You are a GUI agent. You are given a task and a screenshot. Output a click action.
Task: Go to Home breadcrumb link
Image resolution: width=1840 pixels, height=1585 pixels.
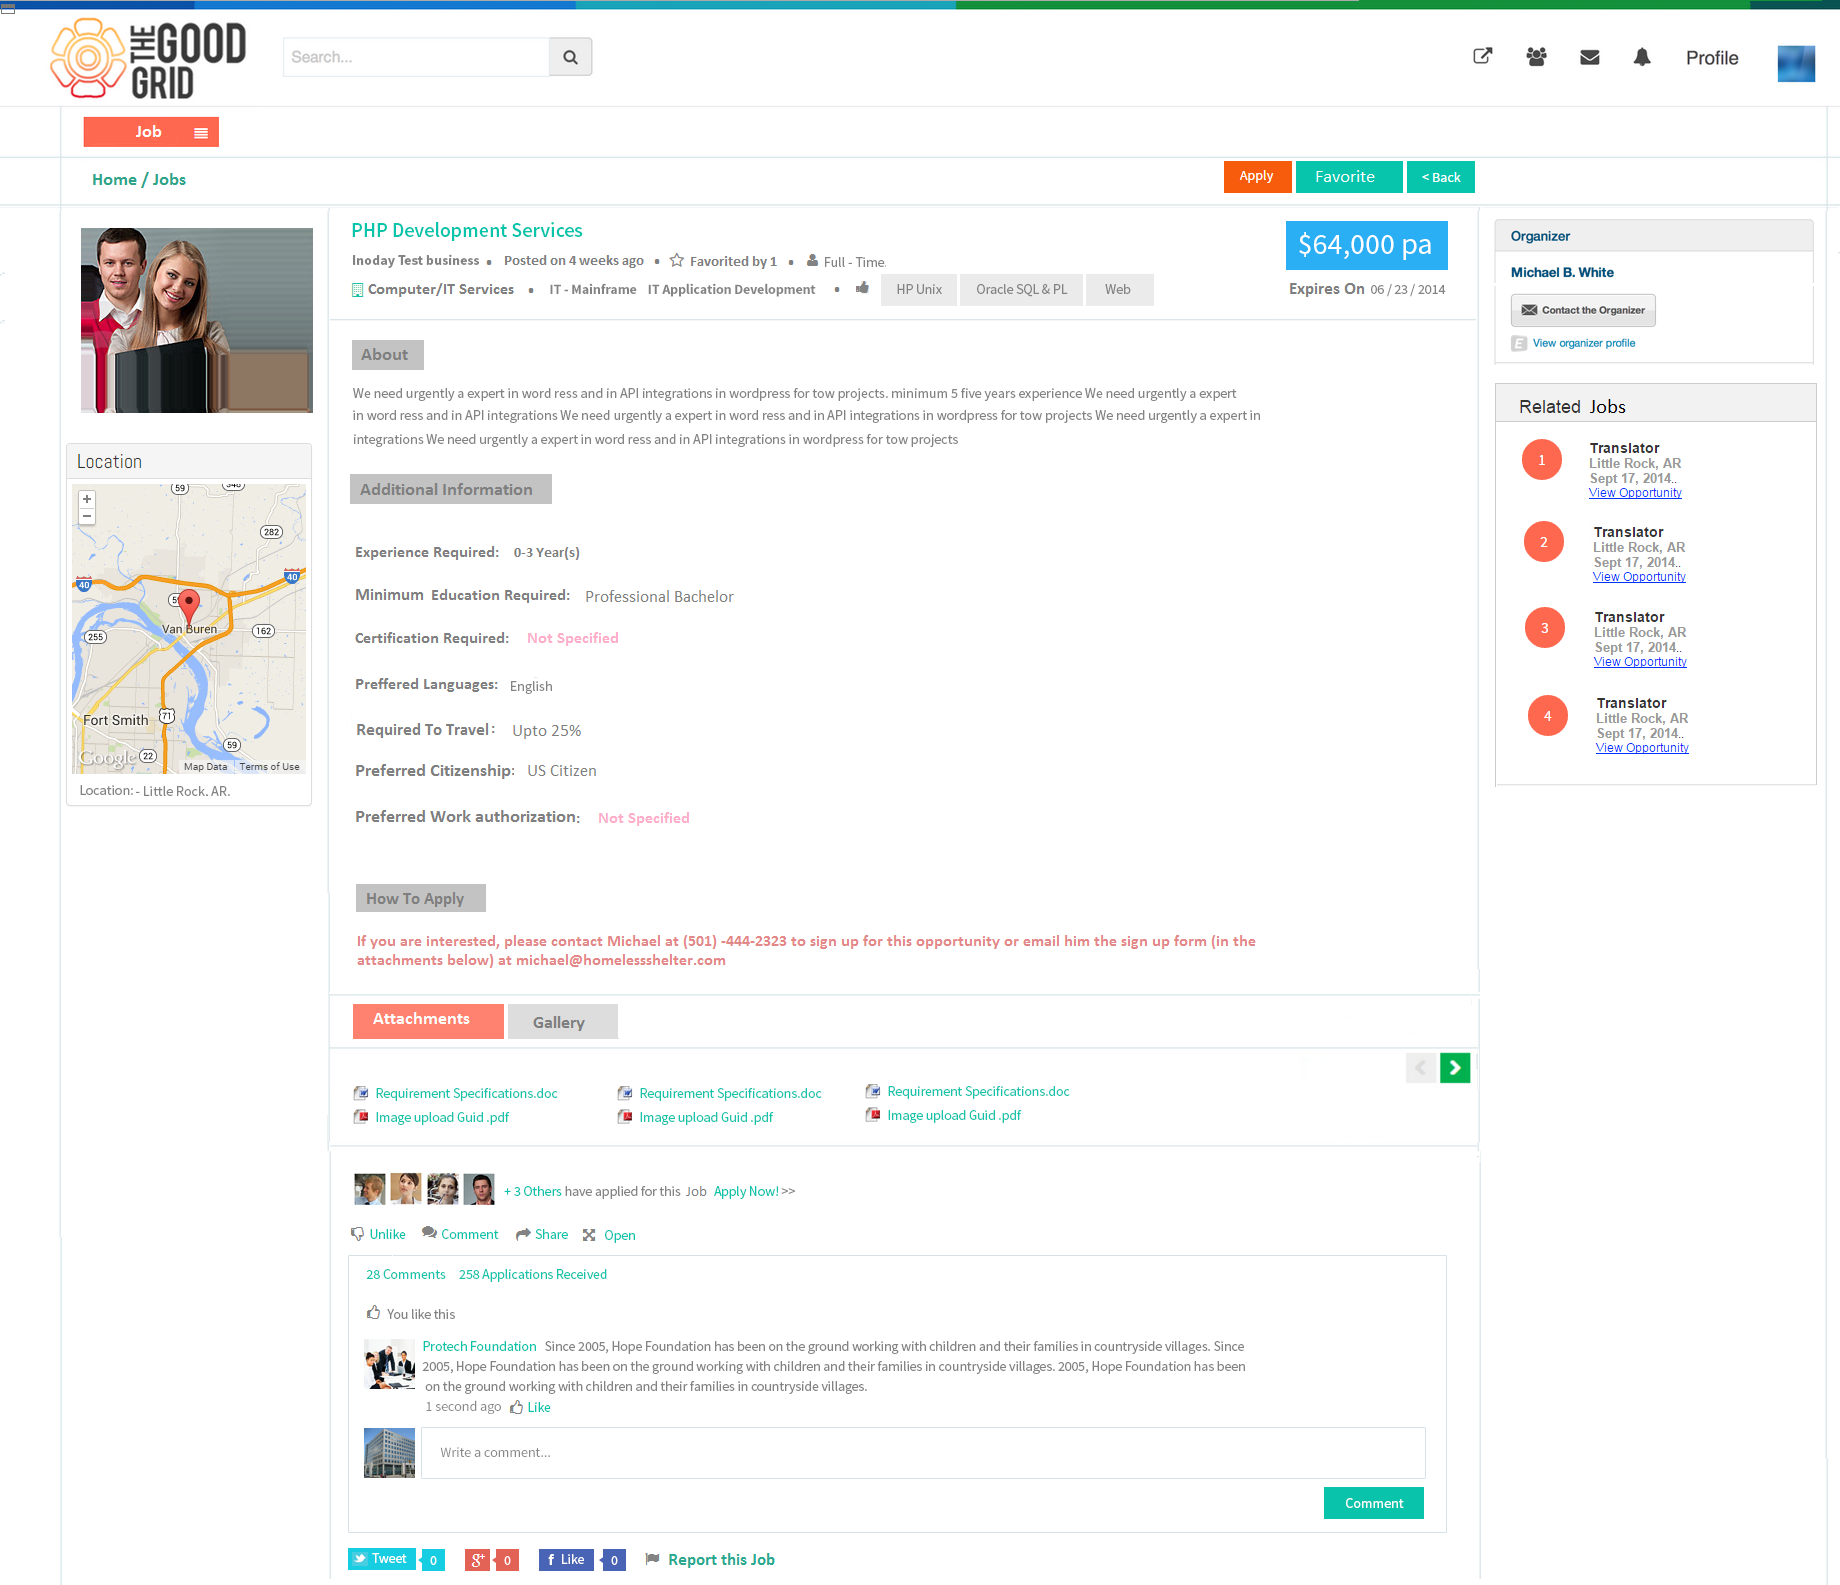[x=114, y=180]
